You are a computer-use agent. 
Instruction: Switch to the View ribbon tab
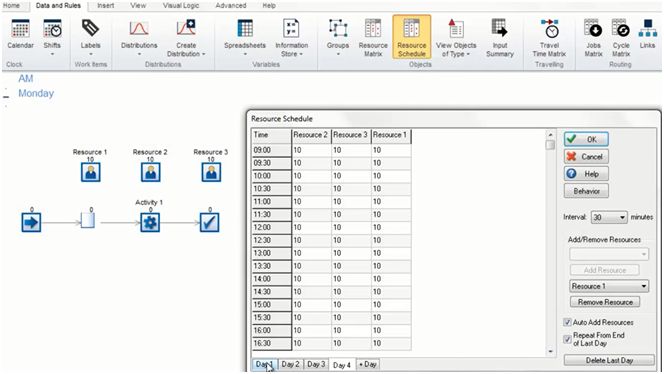tap(138, 6)
